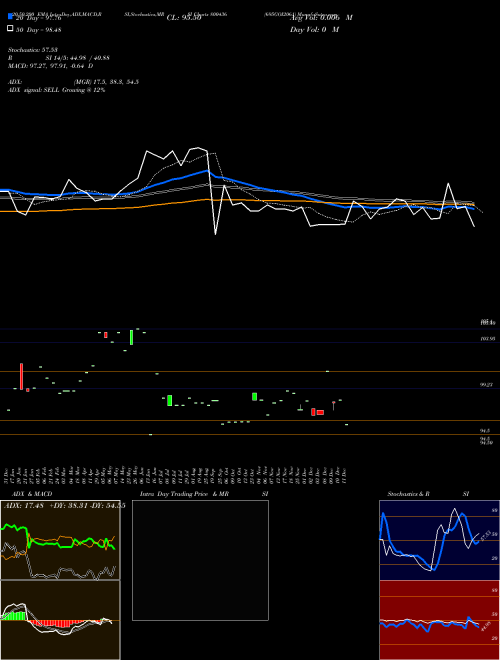500x660 pixels.
Task: Click the 'Stochastics: 57.53' readout
Action: 32,50
